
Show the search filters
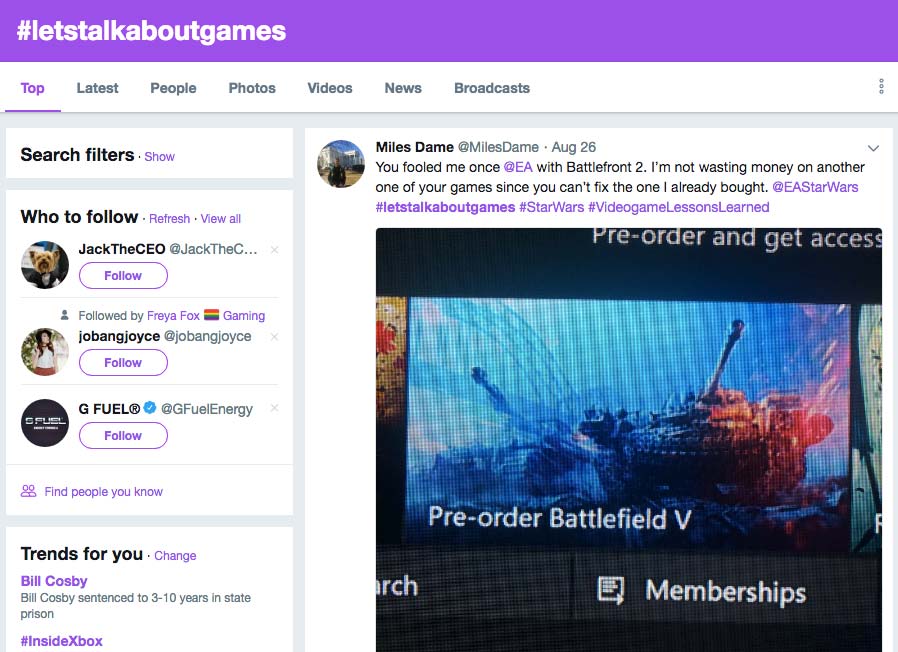pos(159,157)
